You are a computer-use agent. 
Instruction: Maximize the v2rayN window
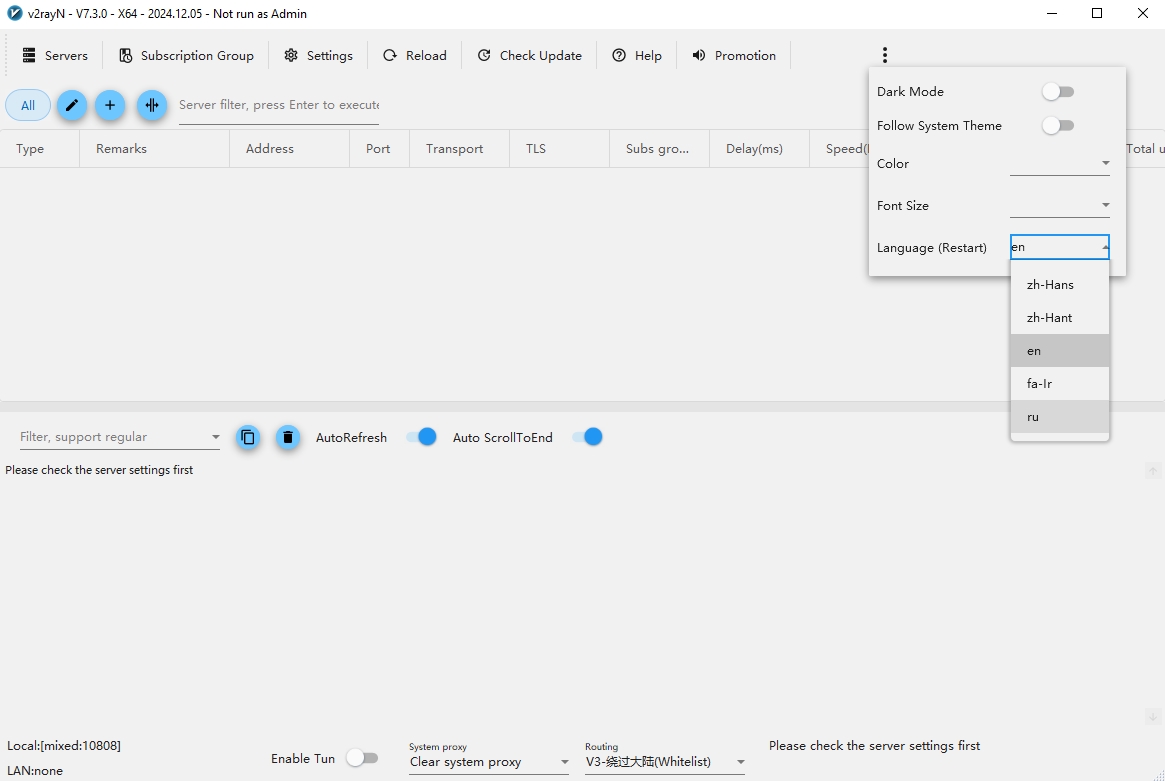click(x=1097, y=13)
